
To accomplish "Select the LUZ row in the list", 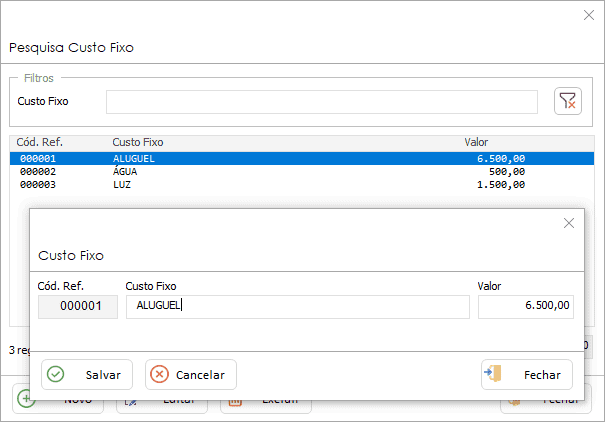I will (302, 185).
